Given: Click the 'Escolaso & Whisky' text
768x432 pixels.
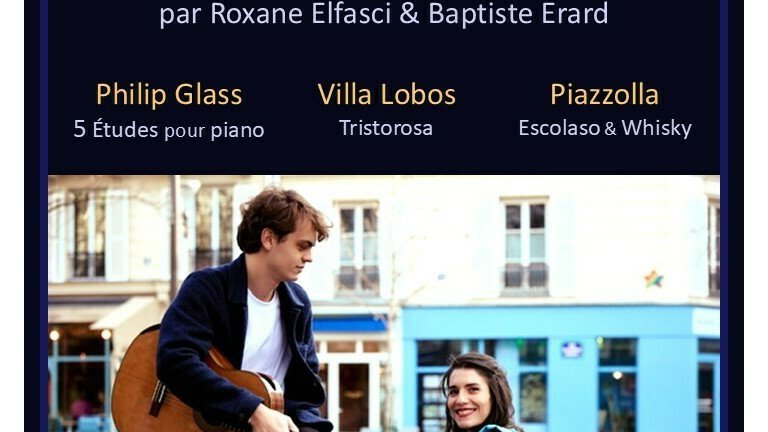Looking at the screenshot, I should [x=605, y=128].
